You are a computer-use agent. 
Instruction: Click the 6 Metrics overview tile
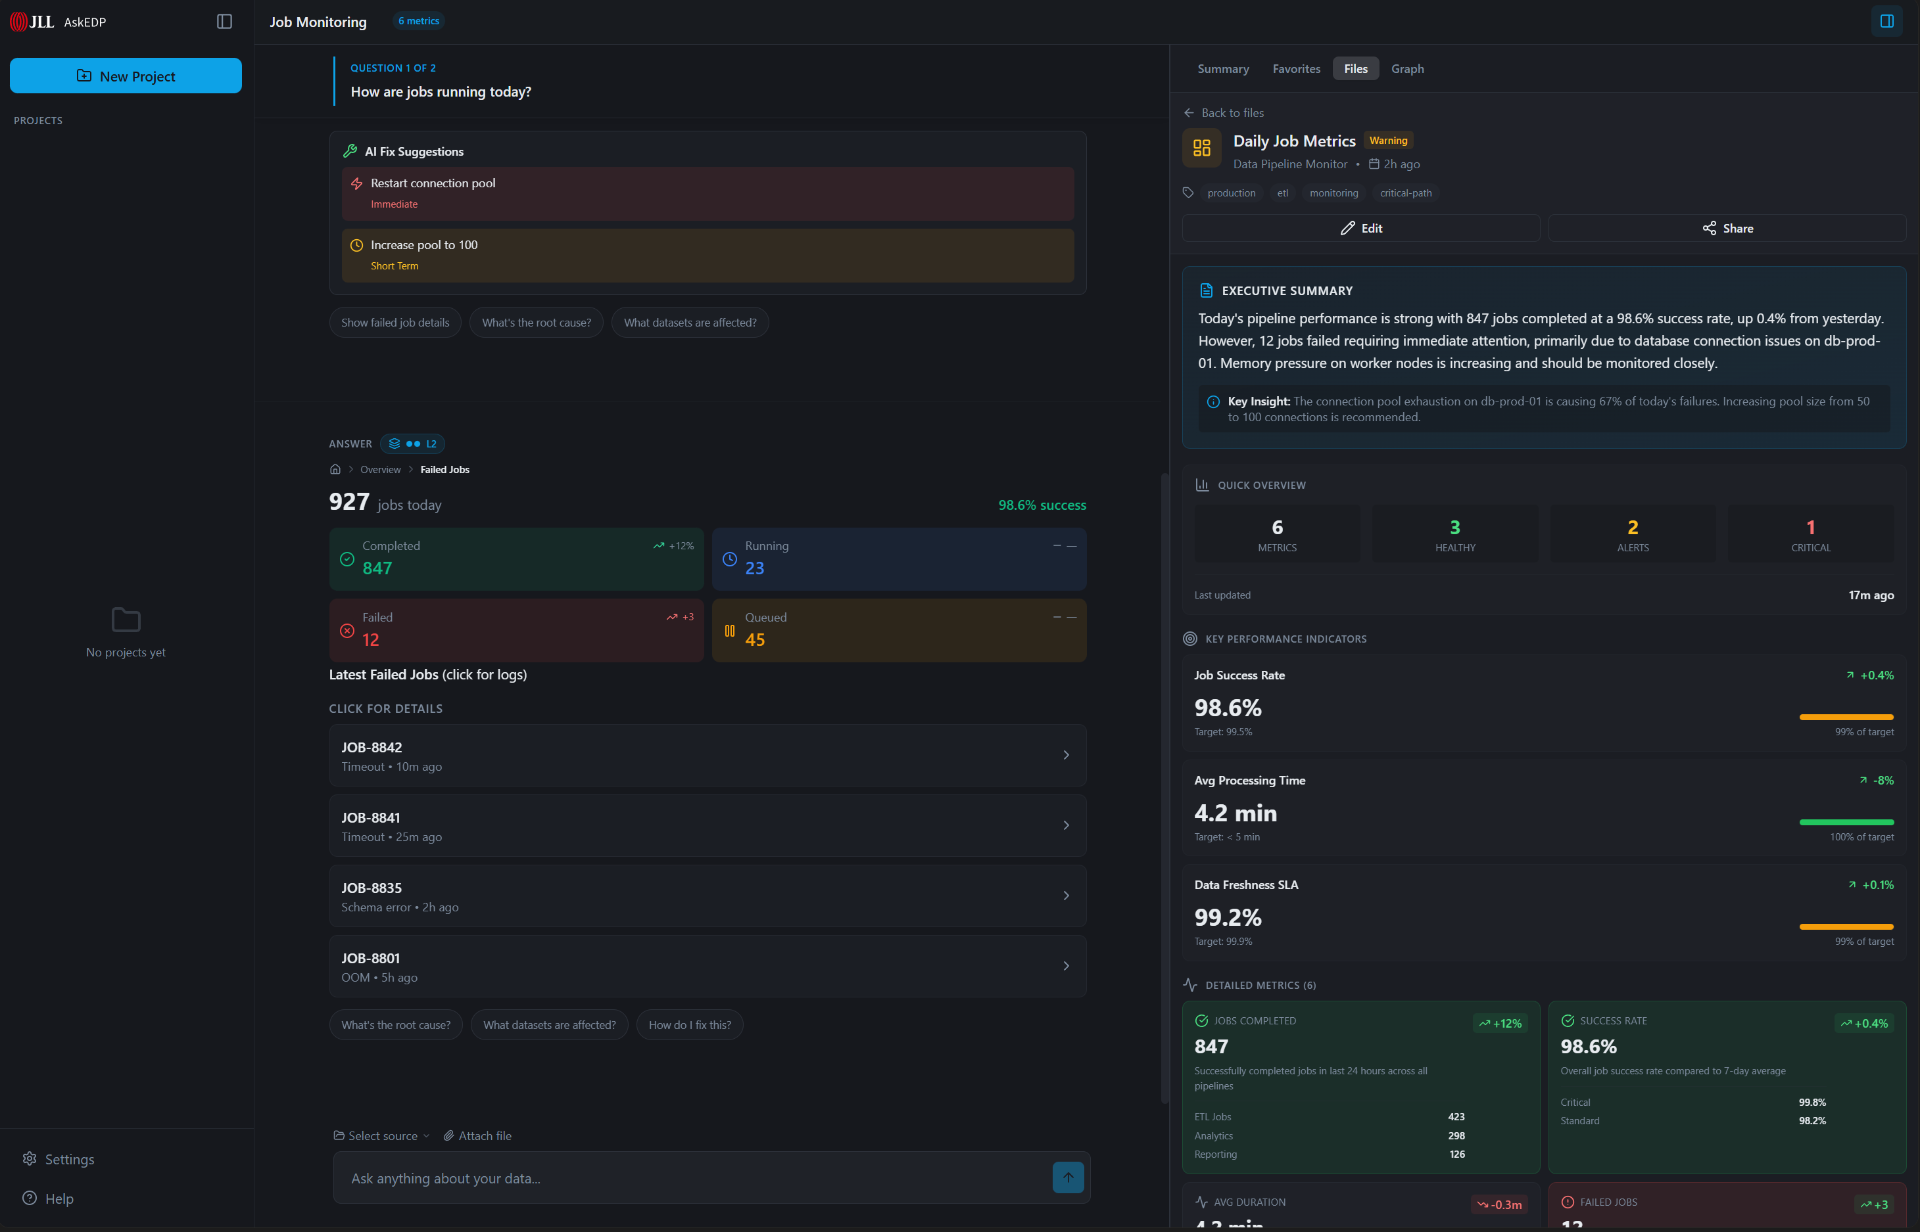click(x=1277, y=534)
